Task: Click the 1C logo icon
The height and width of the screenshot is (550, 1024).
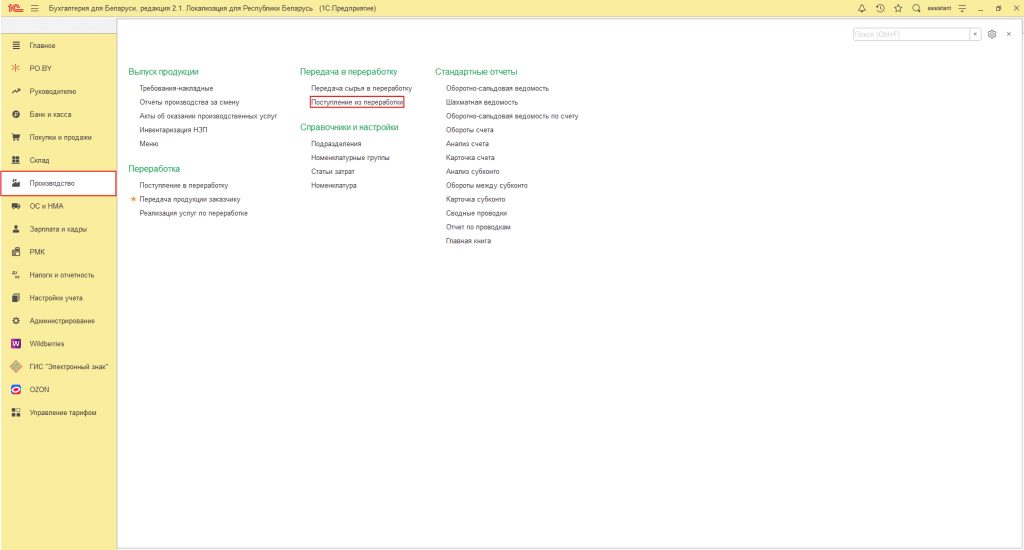Action: click(13, 8)
